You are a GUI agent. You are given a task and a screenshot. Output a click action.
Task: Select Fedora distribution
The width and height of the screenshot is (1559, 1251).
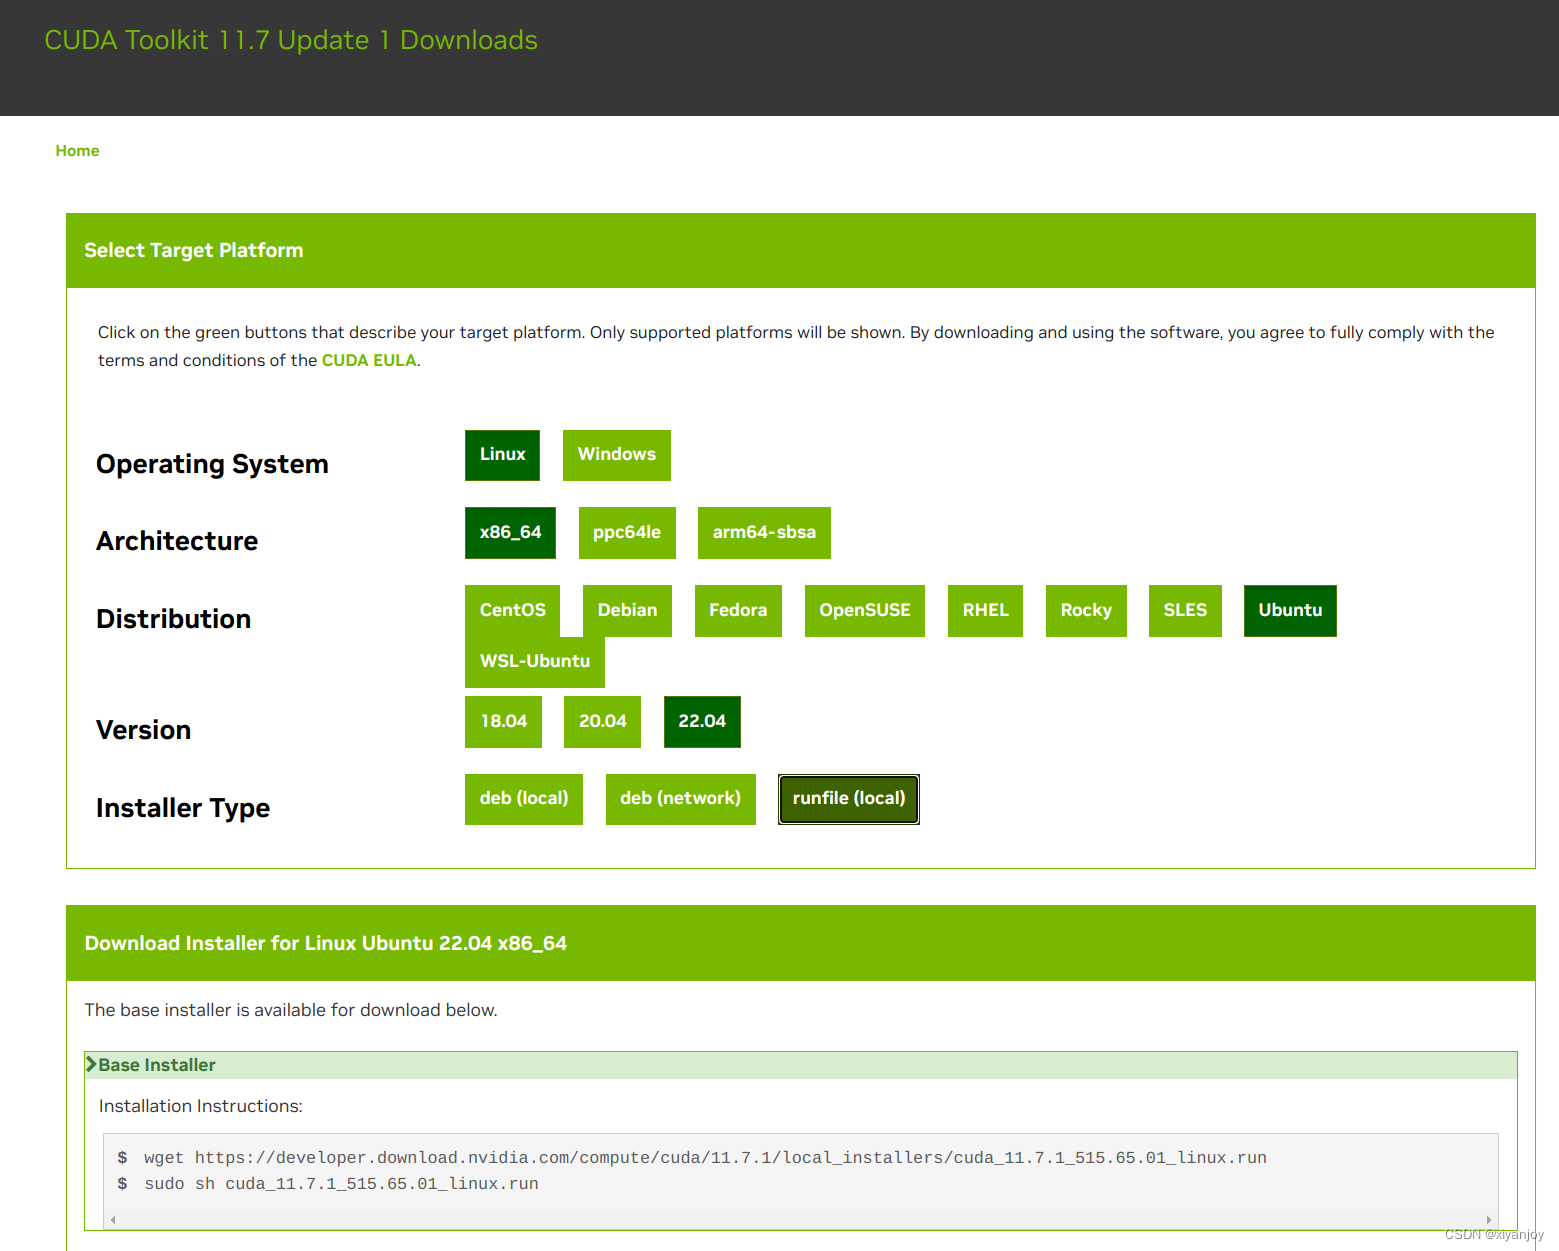pos(738,611)
